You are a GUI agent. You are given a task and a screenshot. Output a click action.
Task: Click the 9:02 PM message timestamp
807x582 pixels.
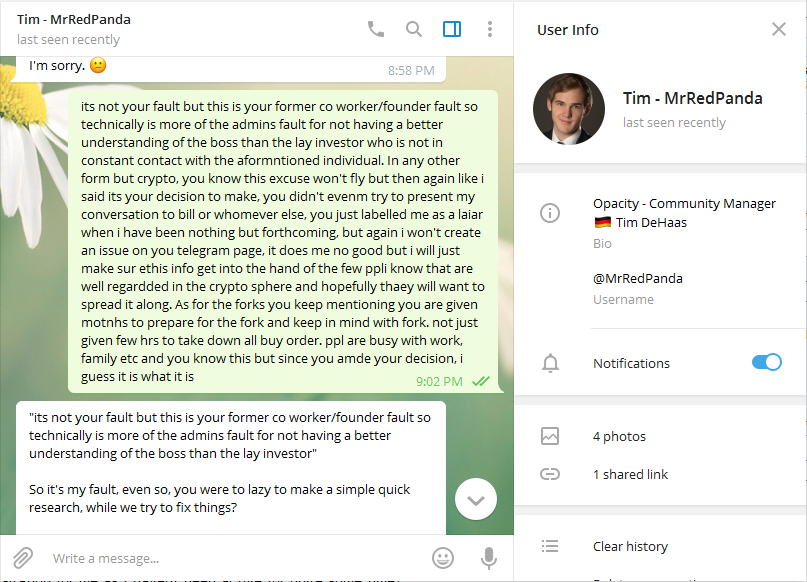[x=439, y=381]
